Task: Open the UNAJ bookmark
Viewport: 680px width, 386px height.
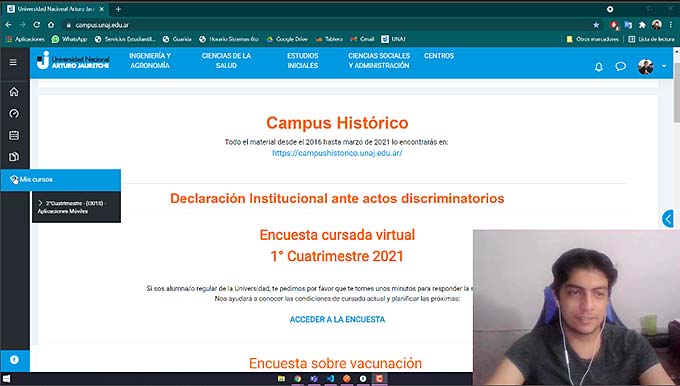Action: [393, 39]
